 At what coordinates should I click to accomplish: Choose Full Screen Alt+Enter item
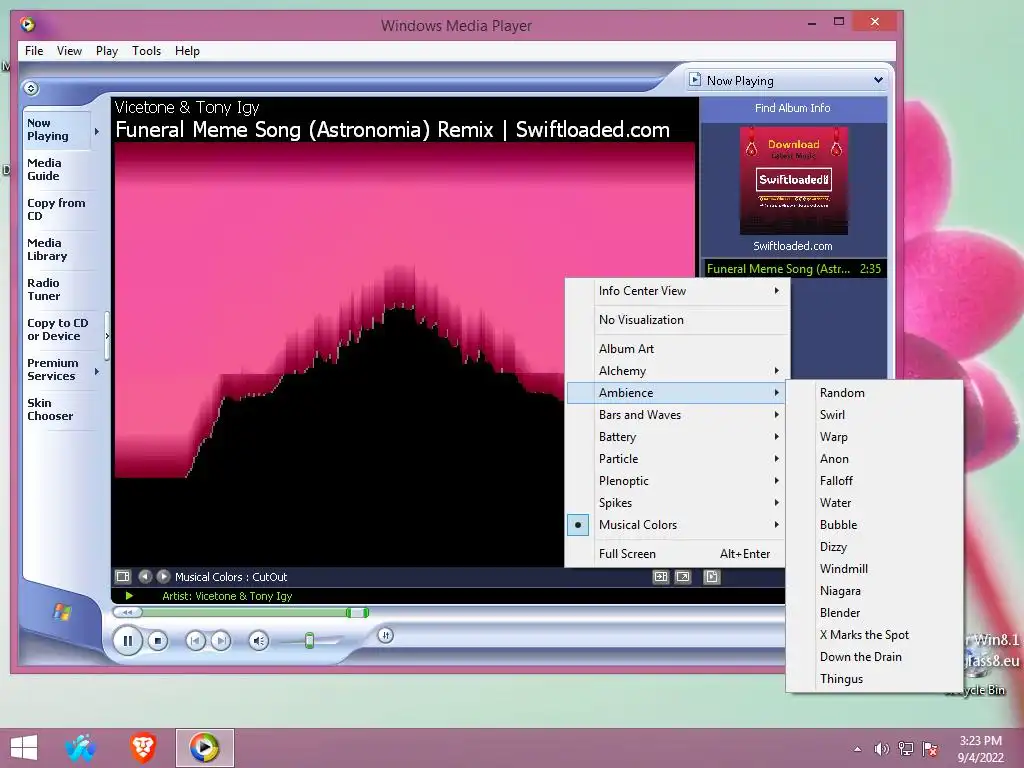click(678, 554)
